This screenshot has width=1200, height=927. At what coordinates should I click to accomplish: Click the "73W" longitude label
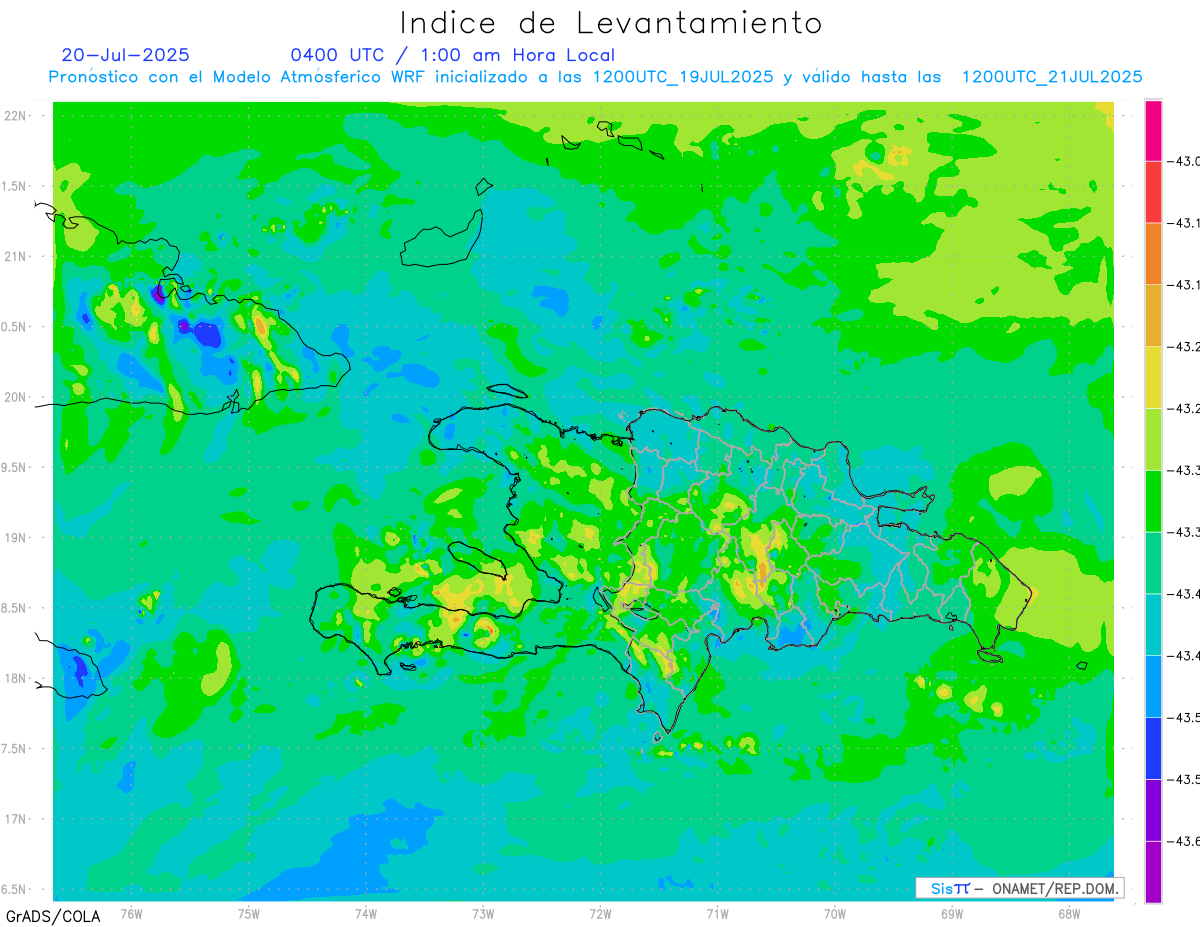(483, 914)
